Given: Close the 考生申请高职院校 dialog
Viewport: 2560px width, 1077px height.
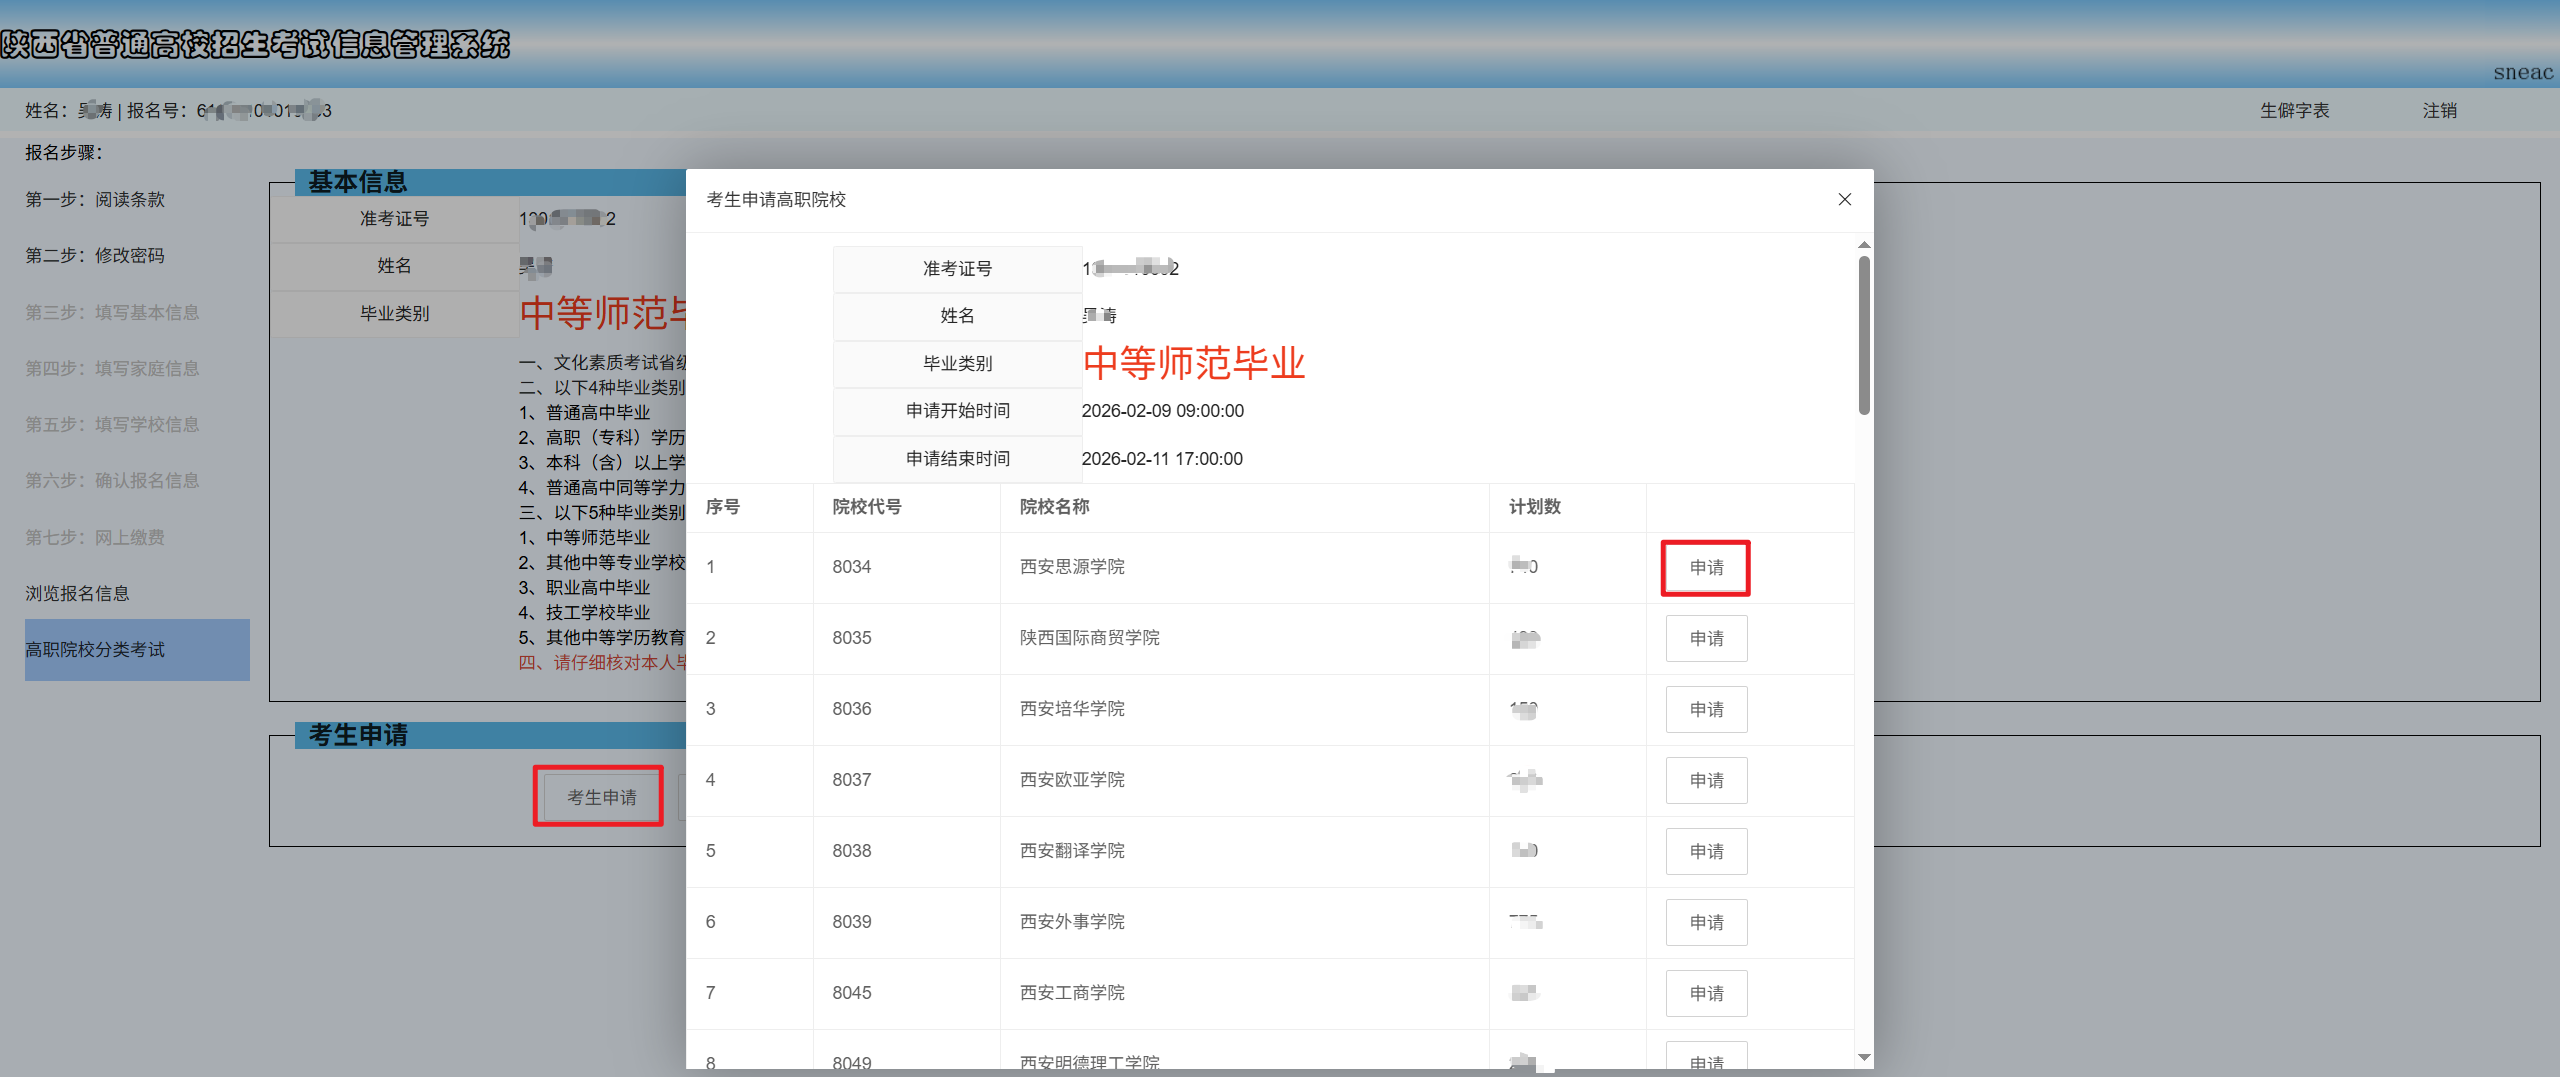Looking at the screenshot, I should tap(1845, 199).
